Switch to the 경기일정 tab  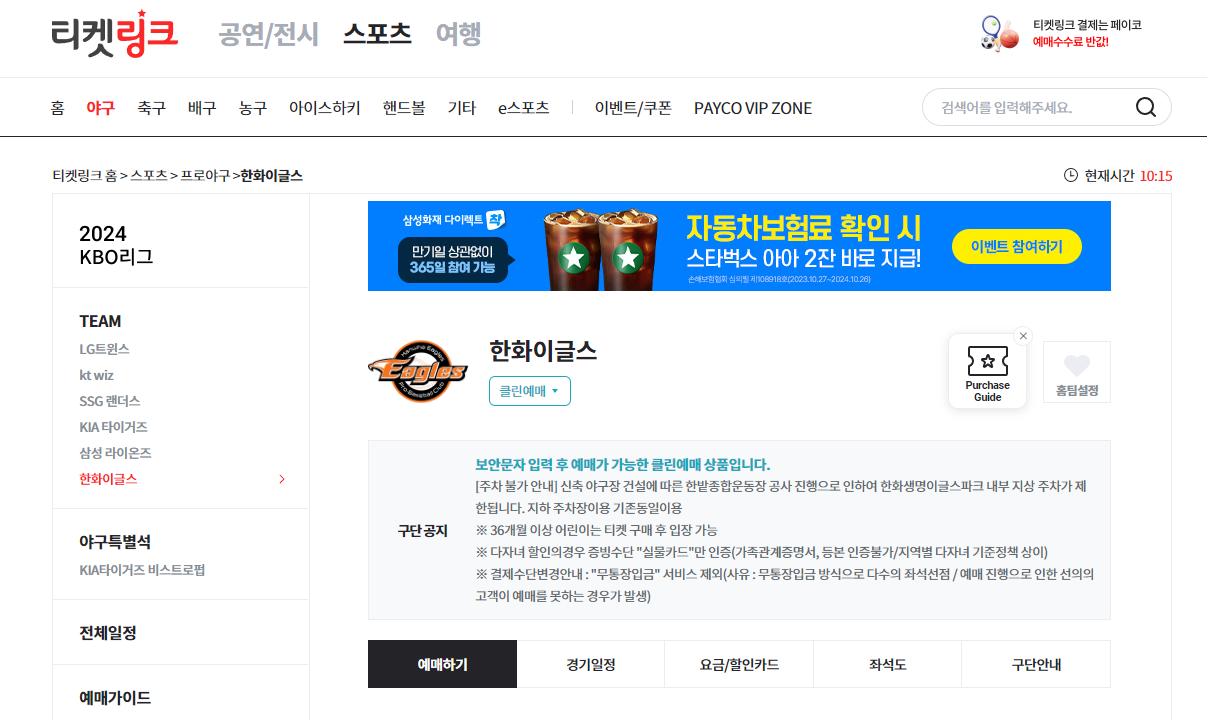click(x=591, y=664)
